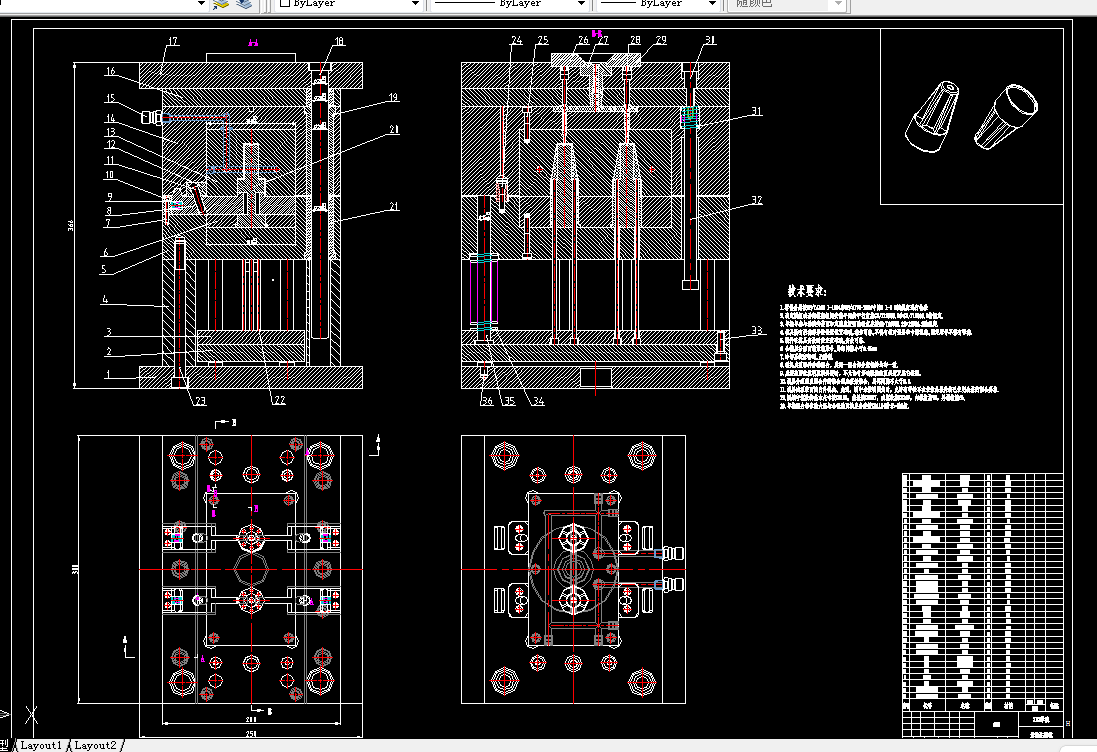Switch to the Layout2 tab
This screenshot has width=1097, height=752.
(x=95, y=746)
